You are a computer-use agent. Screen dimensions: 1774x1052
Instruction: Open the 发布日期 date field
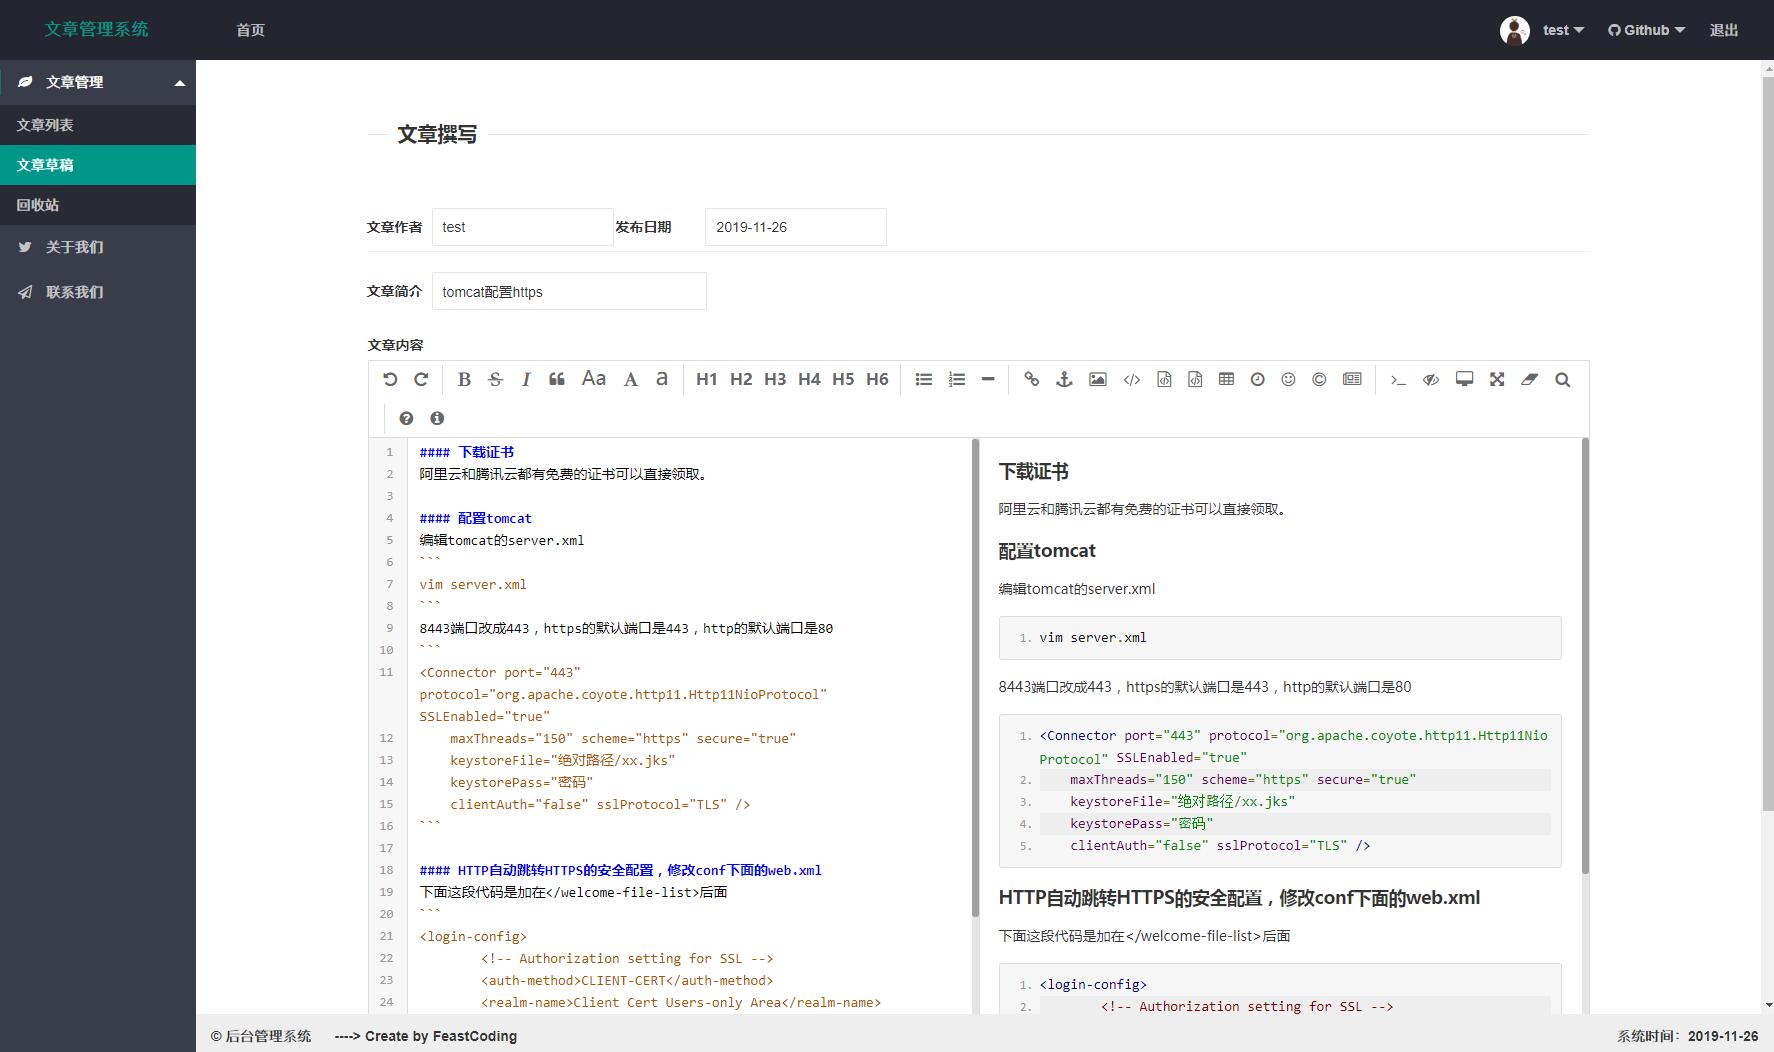tap(795, 227)
